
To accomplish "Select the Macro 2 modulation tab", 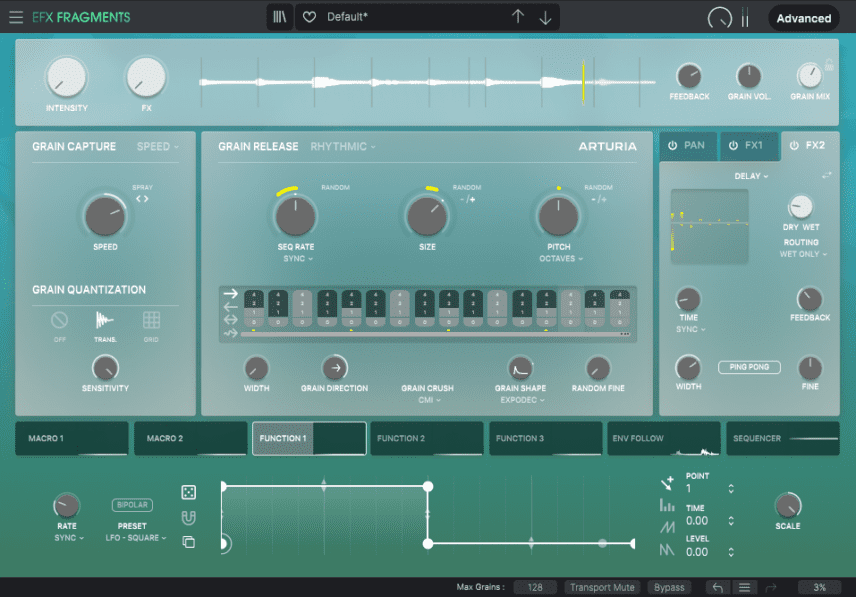I will (x=191, y=438).
